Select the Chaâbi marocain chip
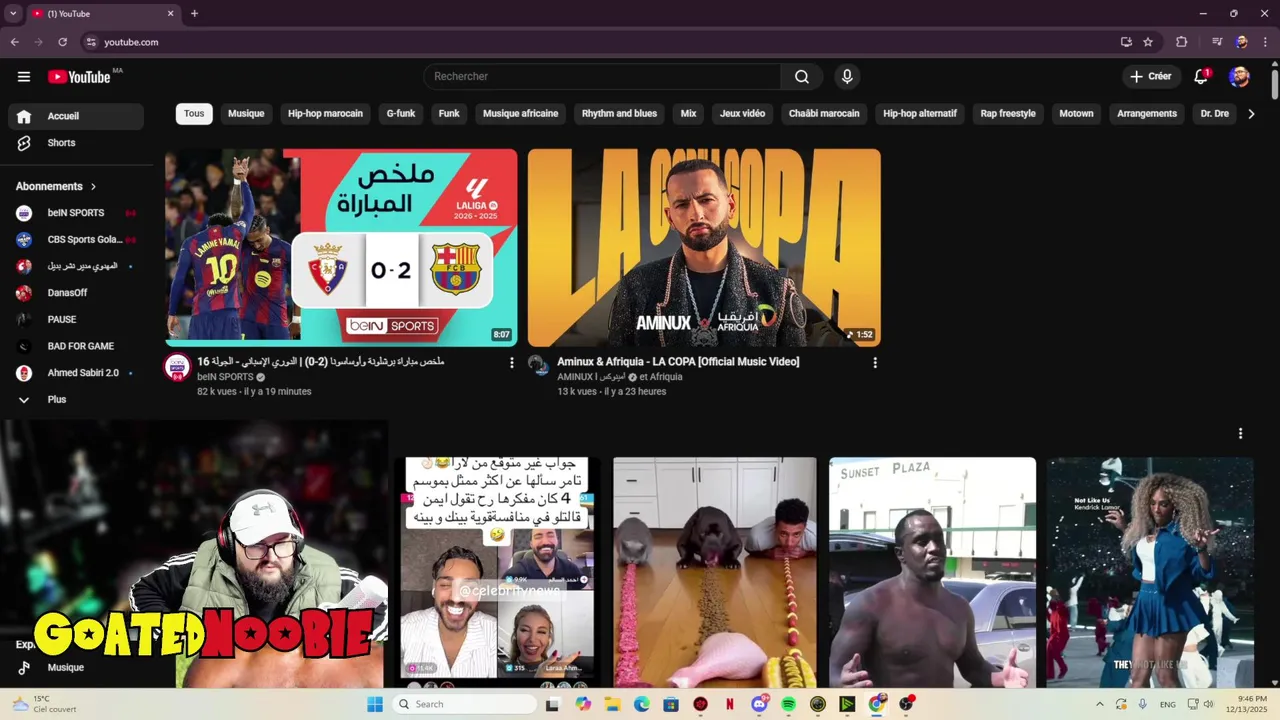The width and height of the screenshot is (1280, 720). pos(824,114)
